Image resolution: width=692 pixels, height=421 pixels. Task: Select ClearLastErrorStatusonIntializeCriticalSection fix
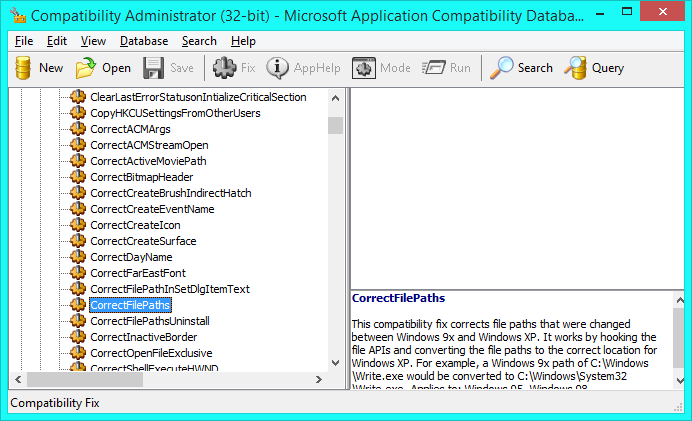[198, 97]
